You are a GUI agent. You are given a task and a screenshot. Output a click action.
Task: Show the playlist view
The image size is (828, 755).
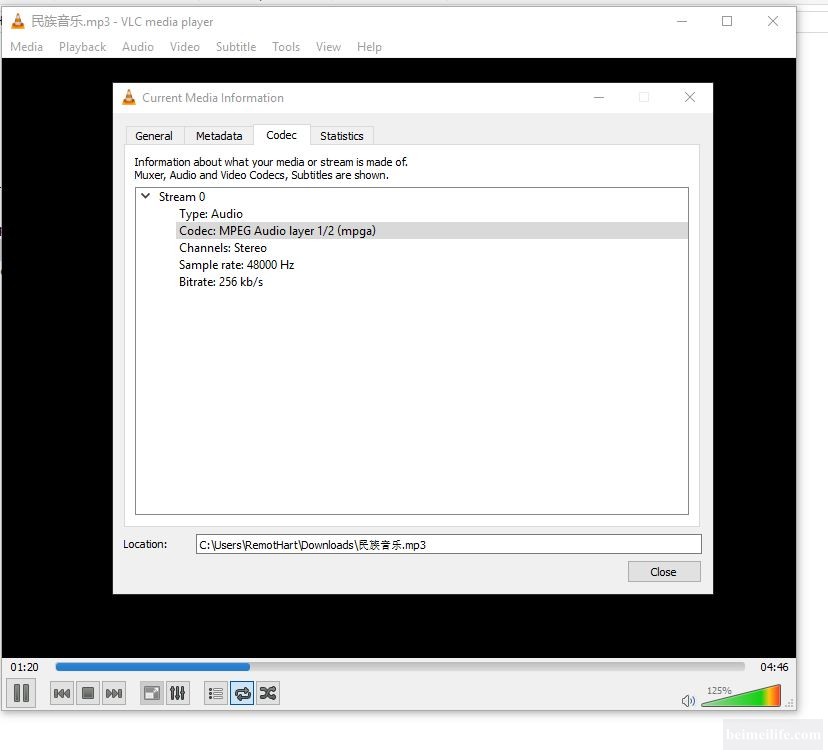pyautogui.click(x=215, y=693)
